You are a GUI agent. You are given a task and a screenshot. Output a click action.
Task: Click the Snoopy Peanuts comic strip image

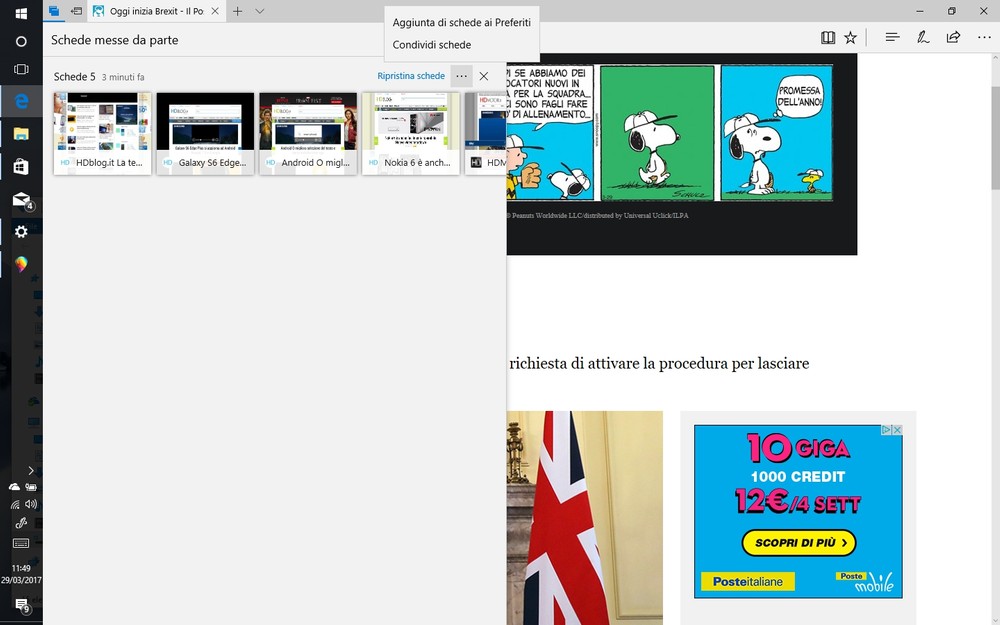(670, 133)
